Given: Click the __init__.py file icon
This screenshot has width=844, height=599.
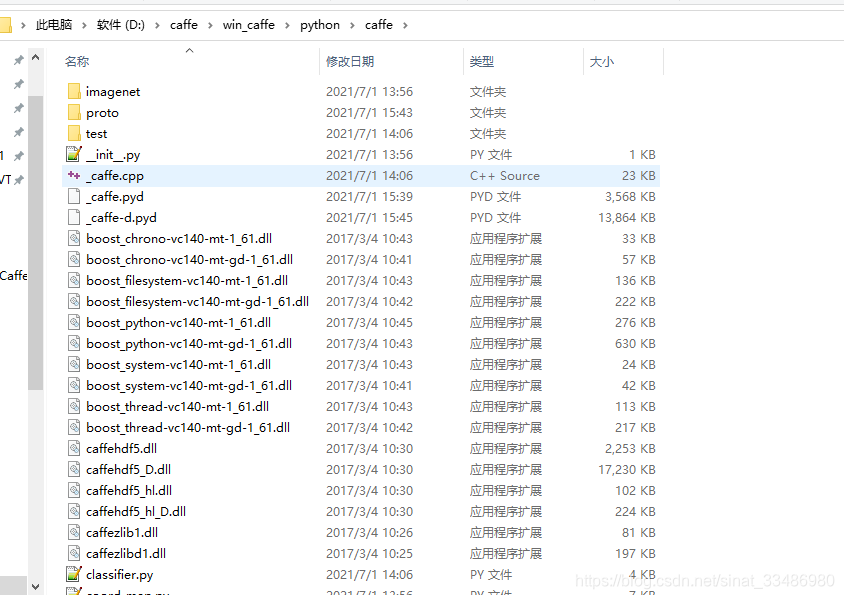Looking at the screenshot, I should point(74,154).
